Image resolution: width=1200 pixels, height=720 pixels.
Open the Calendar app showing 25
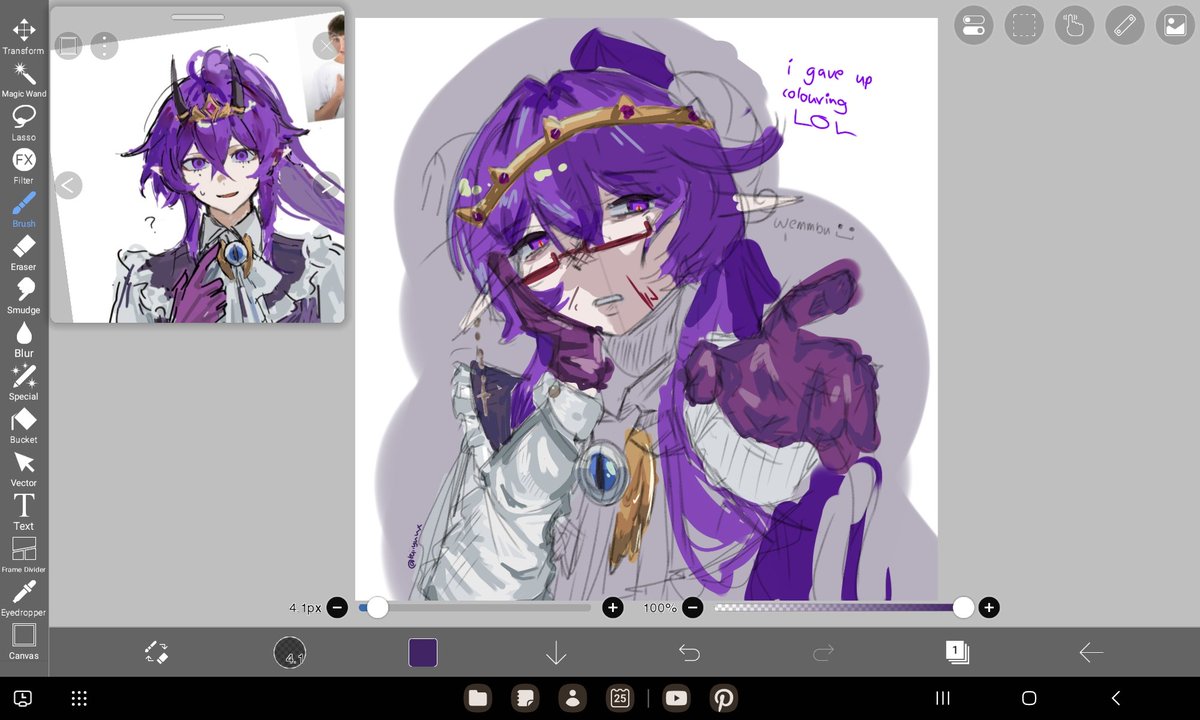click(620, 698)
